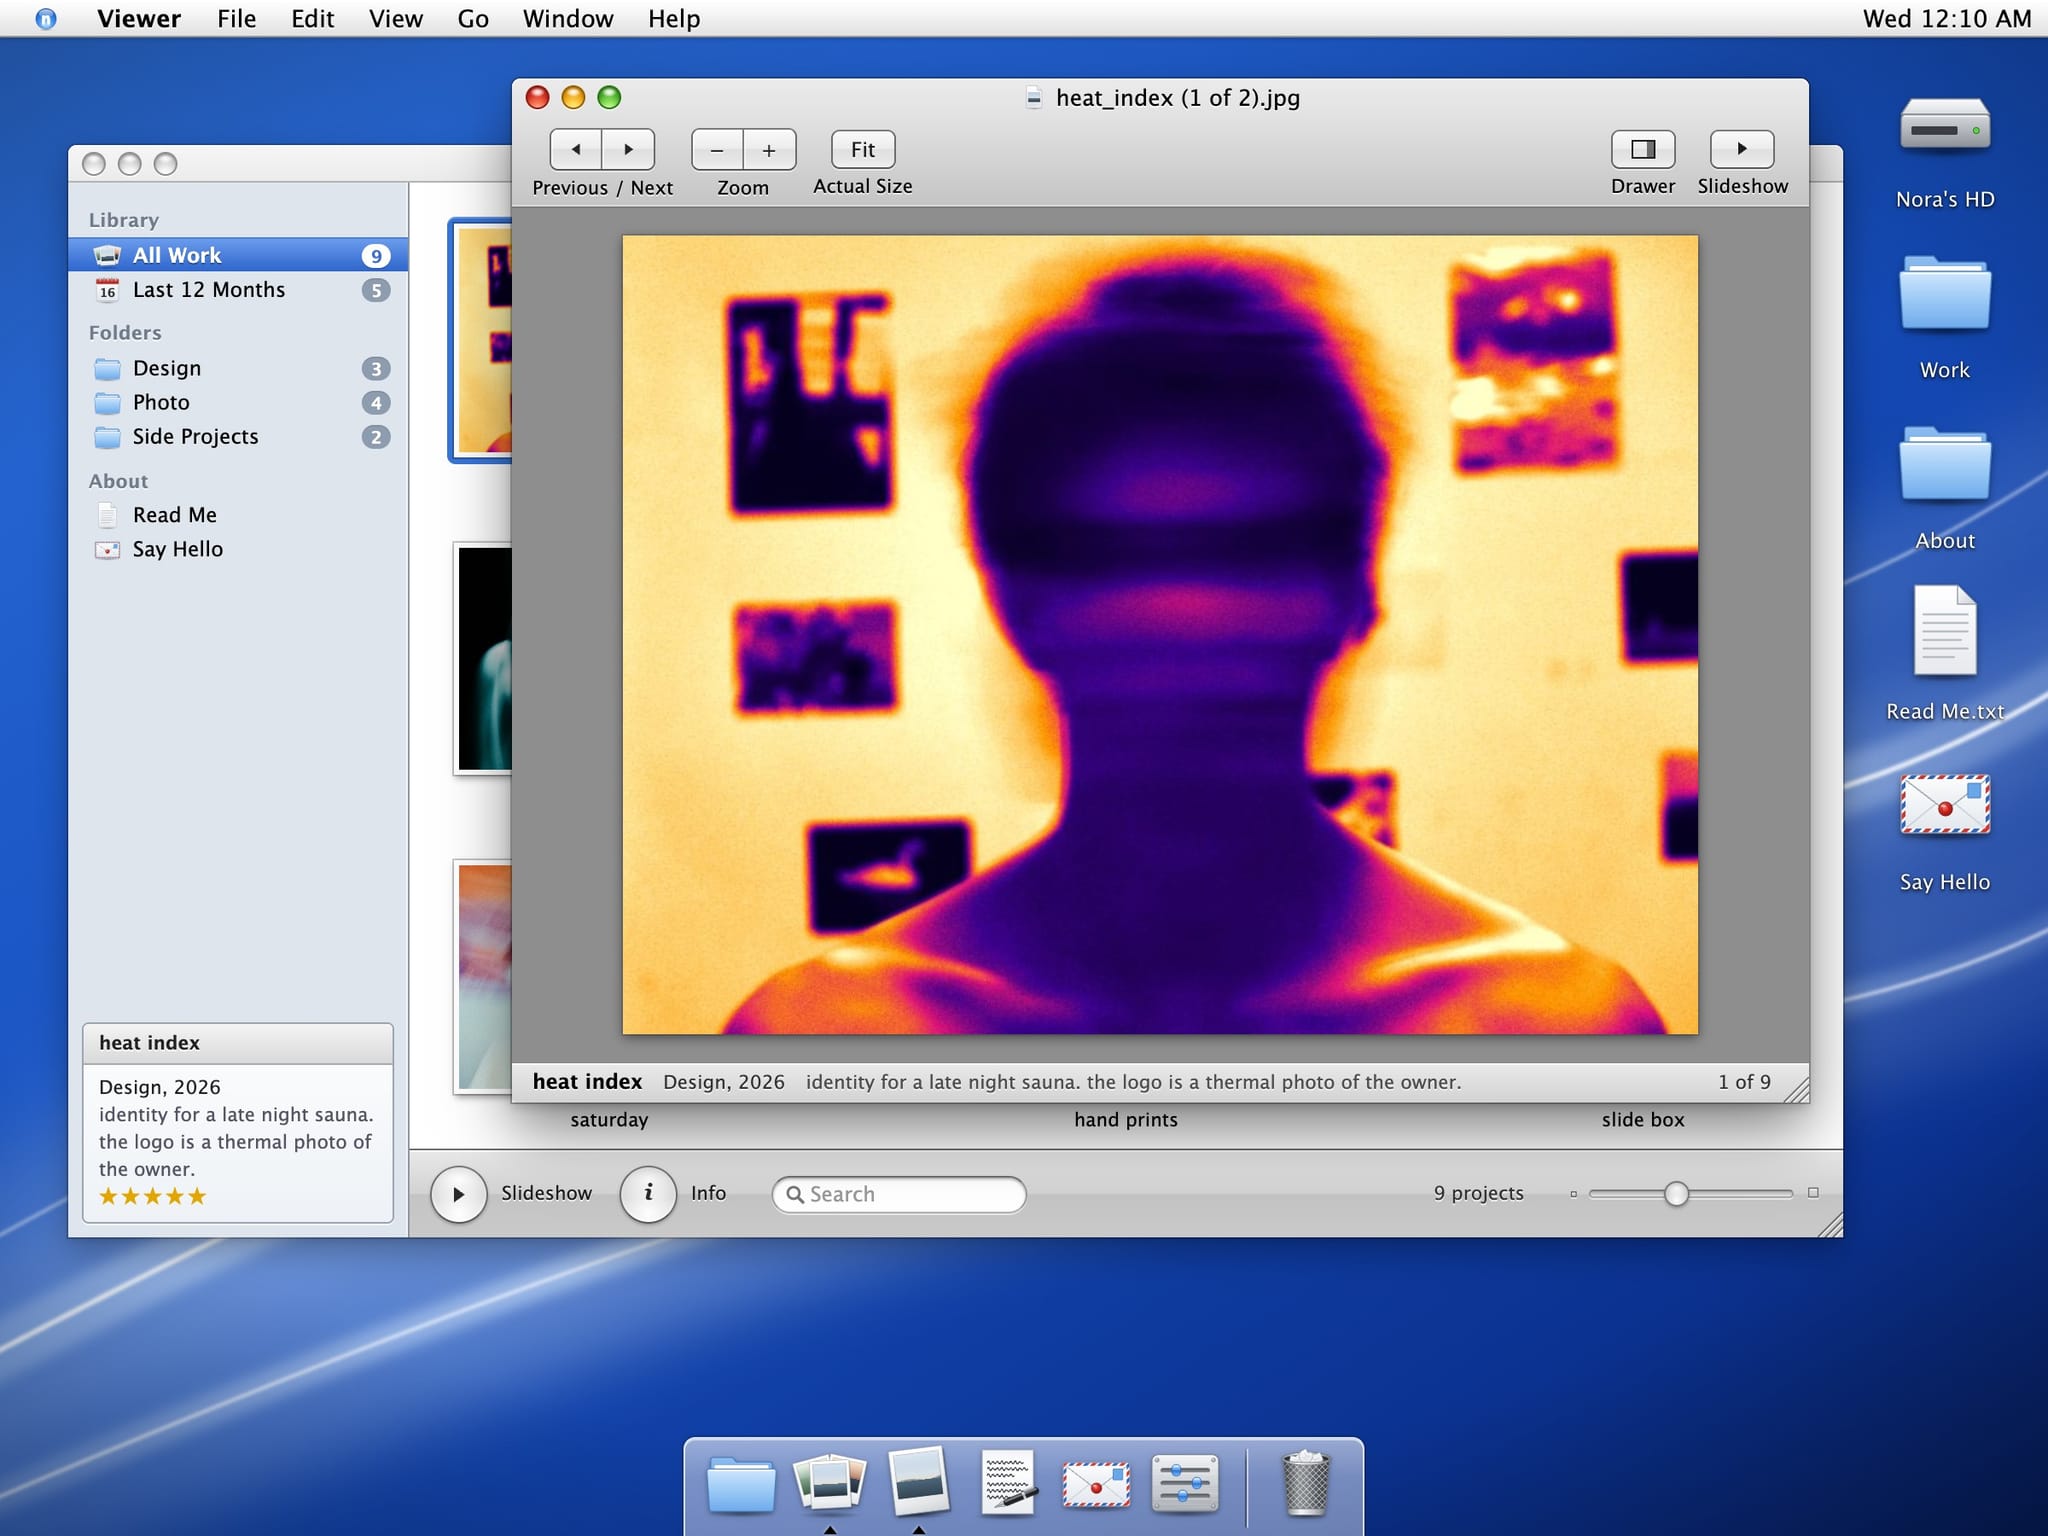Click the 9 projects status text

1478,1193
